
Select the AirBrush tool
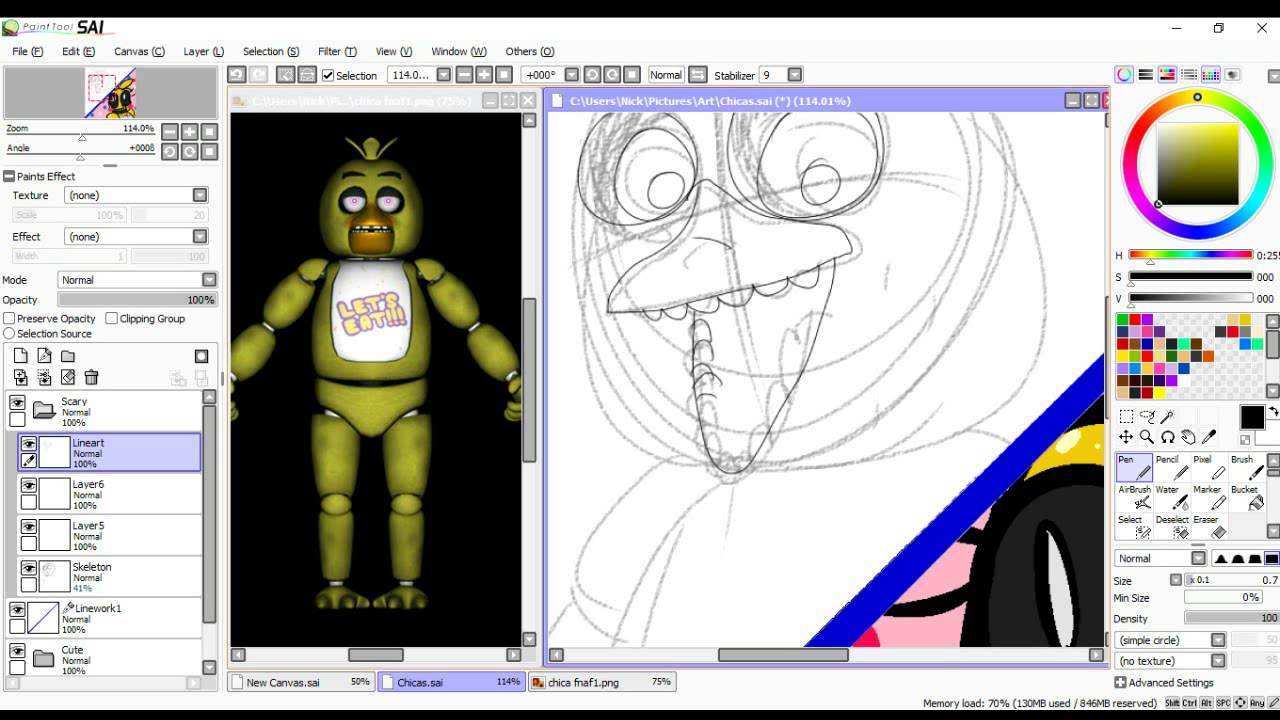pos(1134,497)
